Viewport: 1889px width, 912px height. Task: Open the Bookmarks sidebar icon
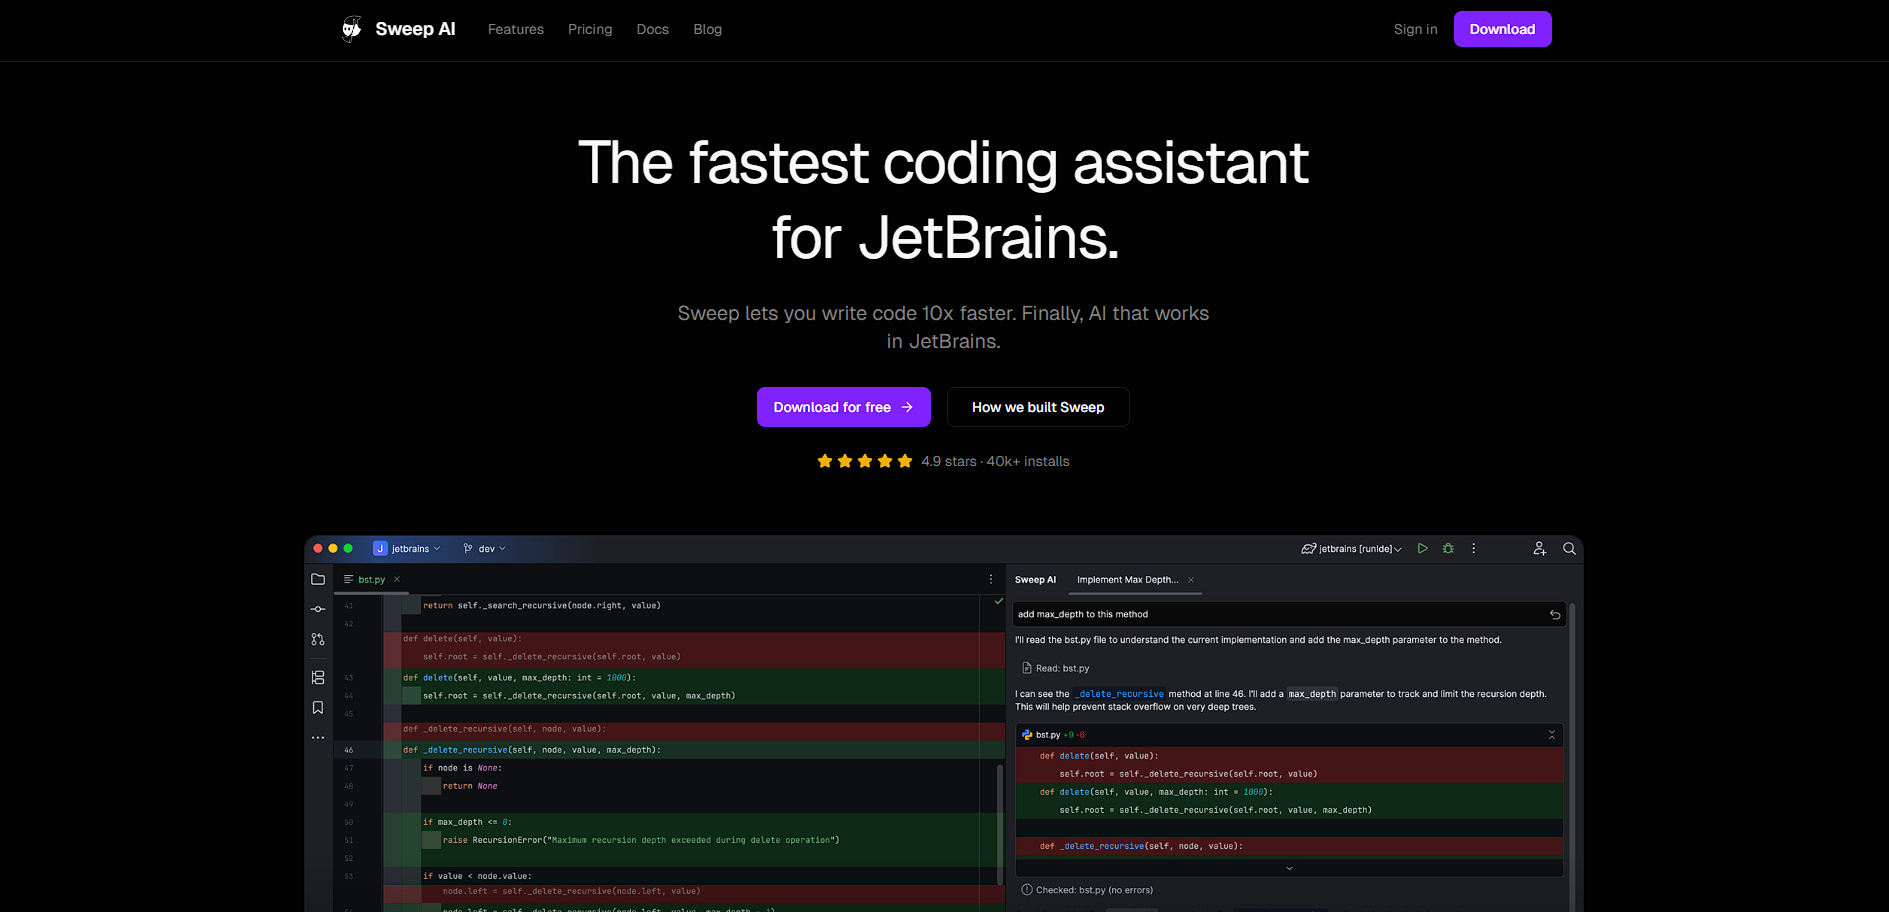coord(318,707)
